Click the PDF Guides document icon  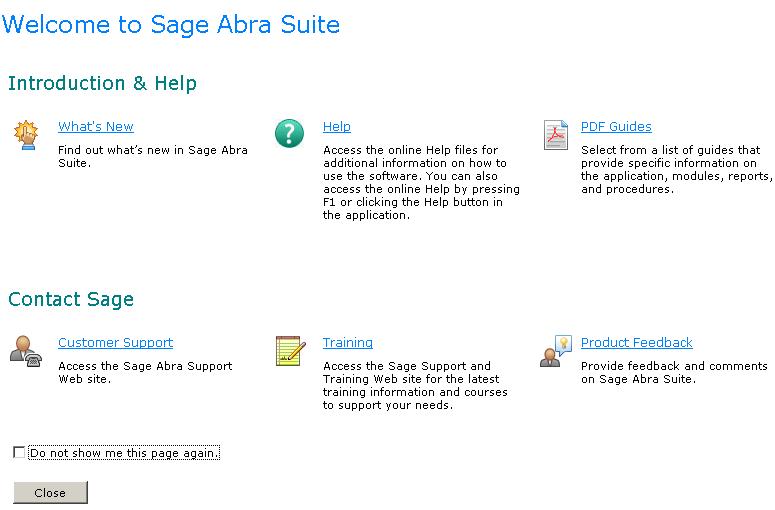point(555,134)
